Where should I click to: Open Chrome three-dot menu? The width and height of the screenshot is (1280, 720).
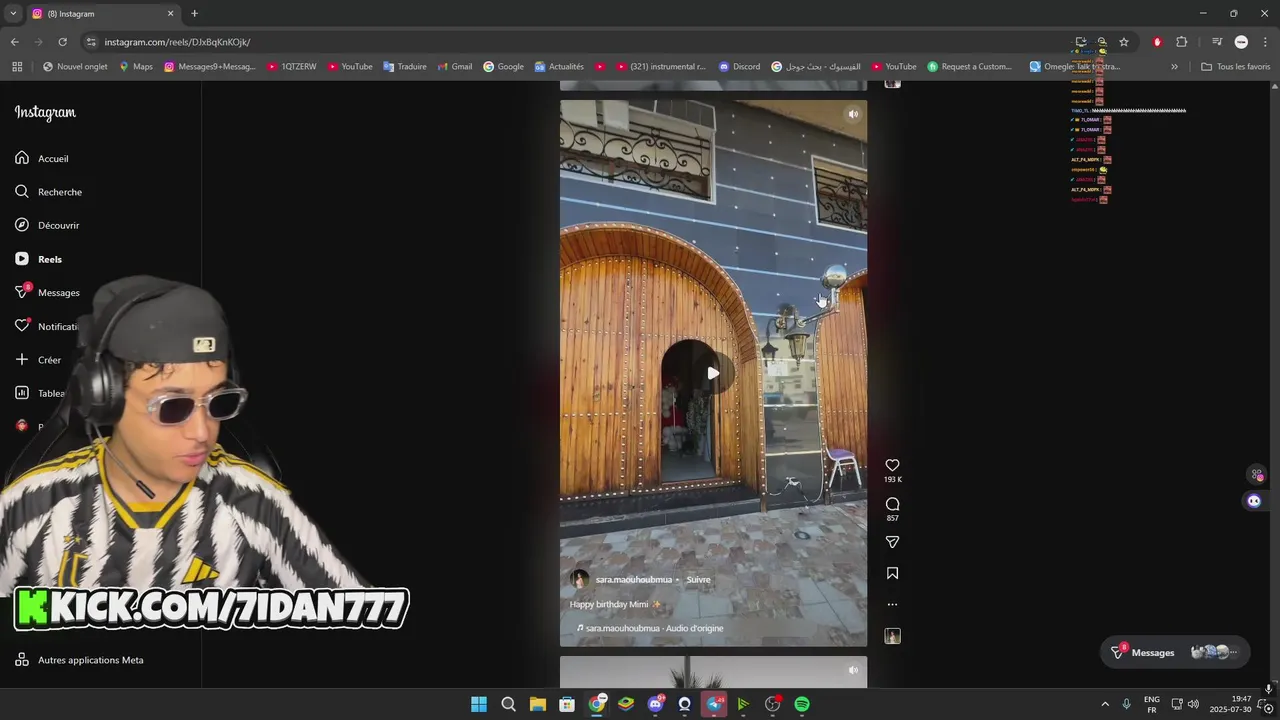[1265, 42]
